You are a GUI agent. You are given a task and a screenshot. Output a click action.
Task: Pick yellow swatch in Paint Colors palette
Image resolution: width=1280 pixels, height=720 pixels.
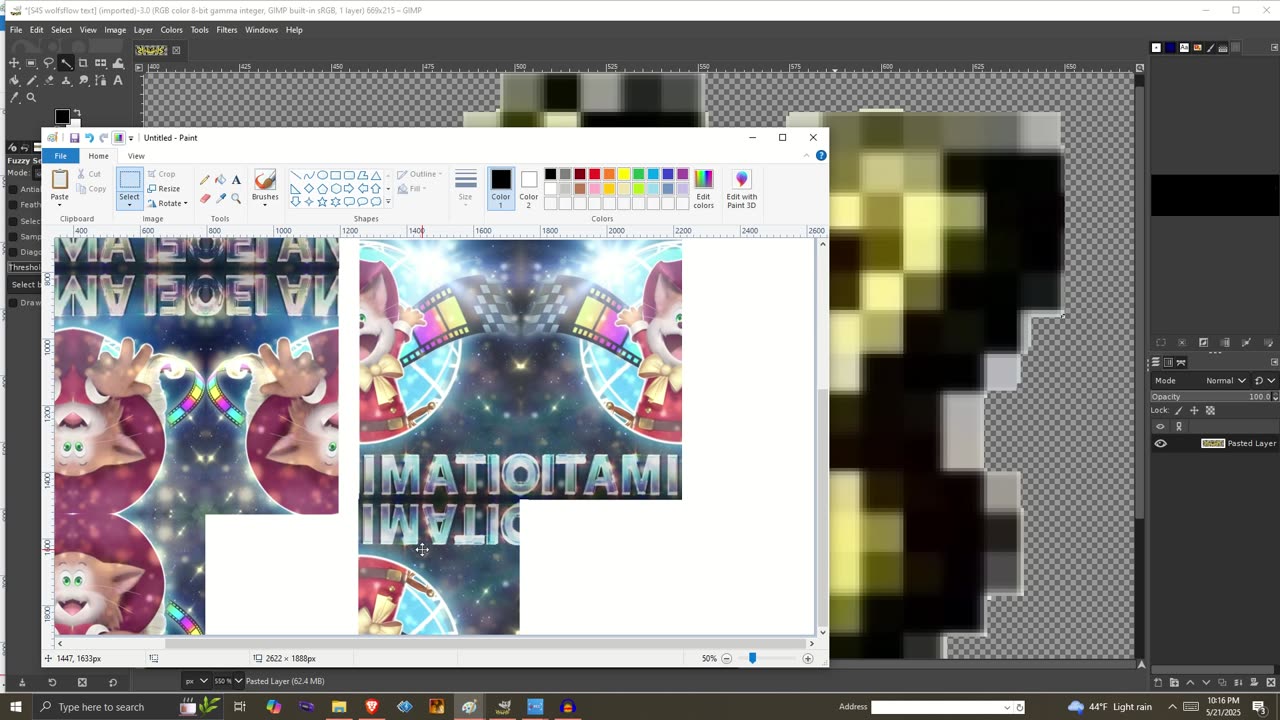click(x=623, y=174)
